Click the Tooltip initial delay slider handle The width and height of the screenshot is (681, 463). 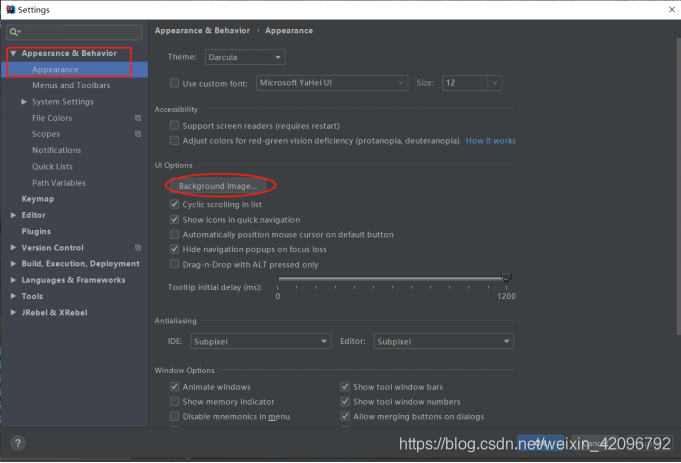[506, 278]
